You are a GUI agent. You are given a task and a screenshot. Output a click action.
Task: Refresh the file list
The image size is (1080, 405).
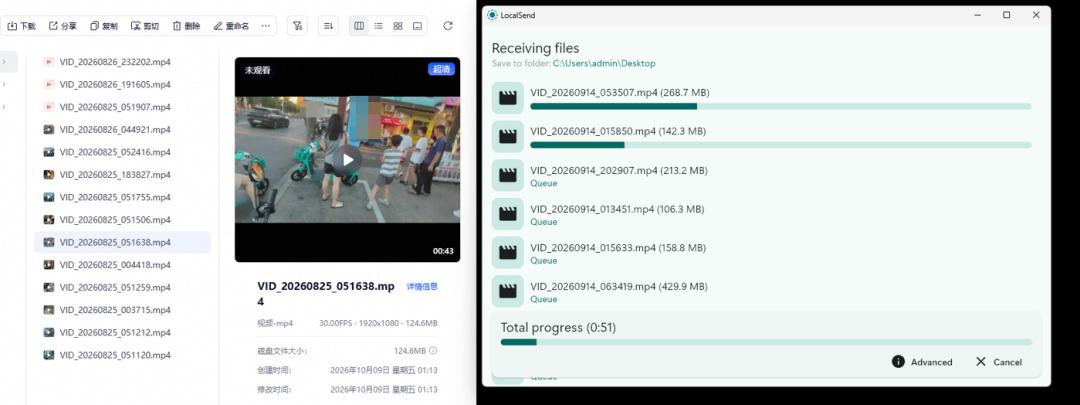click(448, 26)
